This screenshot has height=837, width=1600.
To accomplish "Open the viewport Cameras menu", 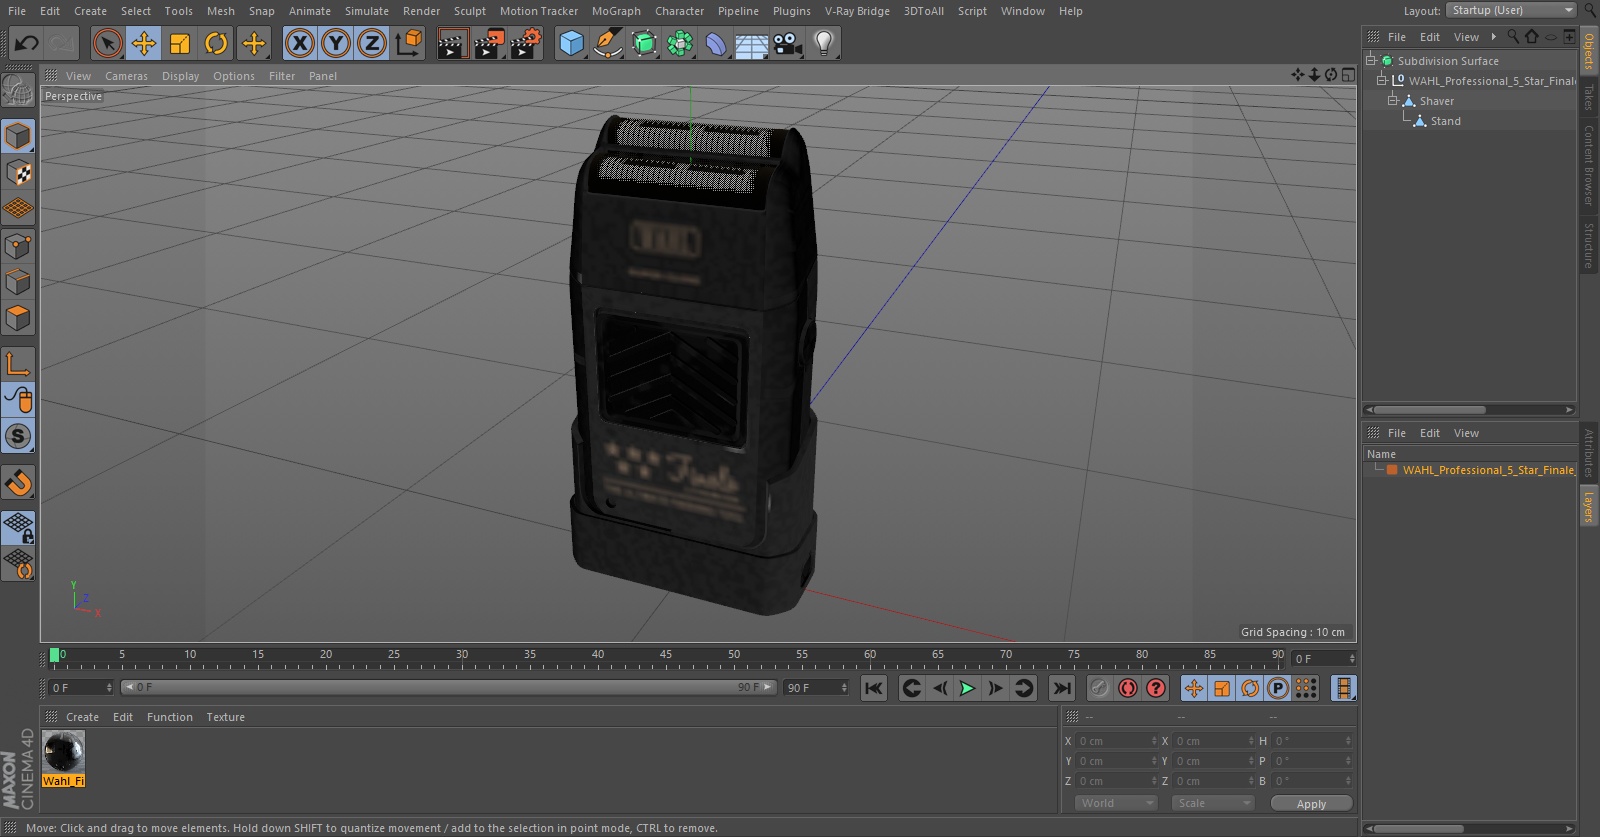I will pyautogui.click(x=126, y=76).
